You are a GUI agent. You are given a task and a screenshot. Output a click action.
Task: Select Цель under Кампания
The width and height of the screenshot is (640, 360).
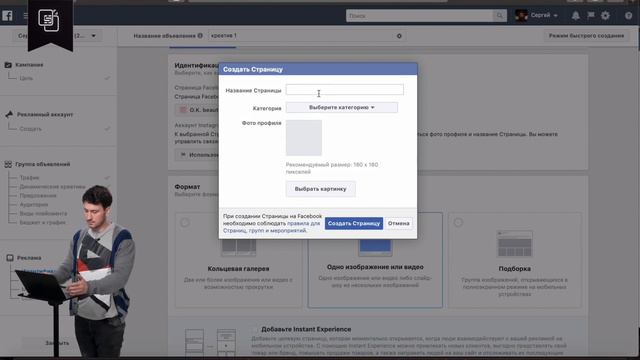26,78
